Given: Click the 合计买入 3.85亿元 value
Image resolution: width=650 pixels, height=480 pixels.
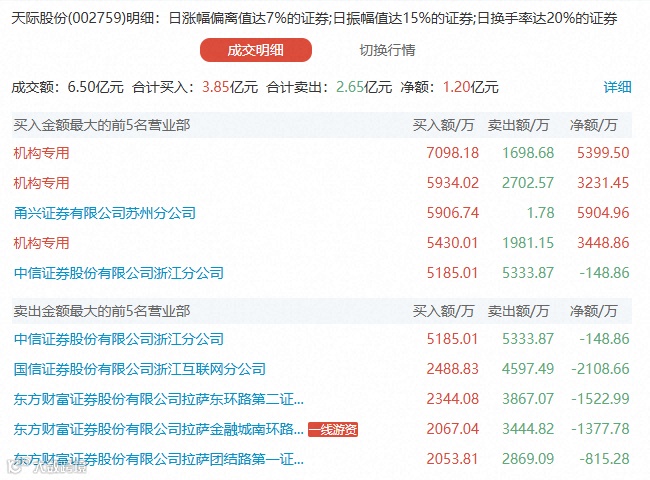Looking at the screenshot, I should 230,87.
